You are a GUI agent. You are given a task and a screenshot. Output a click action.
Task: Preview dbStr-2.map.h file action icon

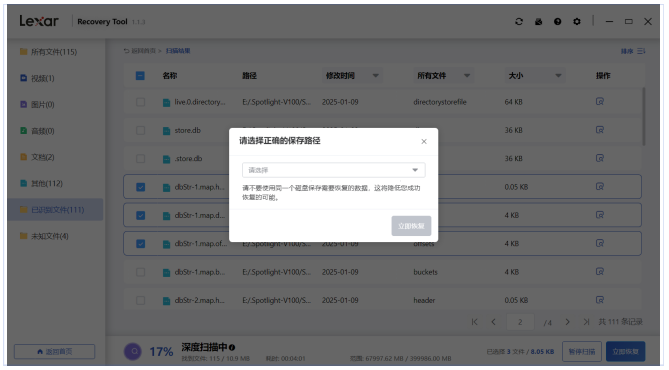pos(600,300)
